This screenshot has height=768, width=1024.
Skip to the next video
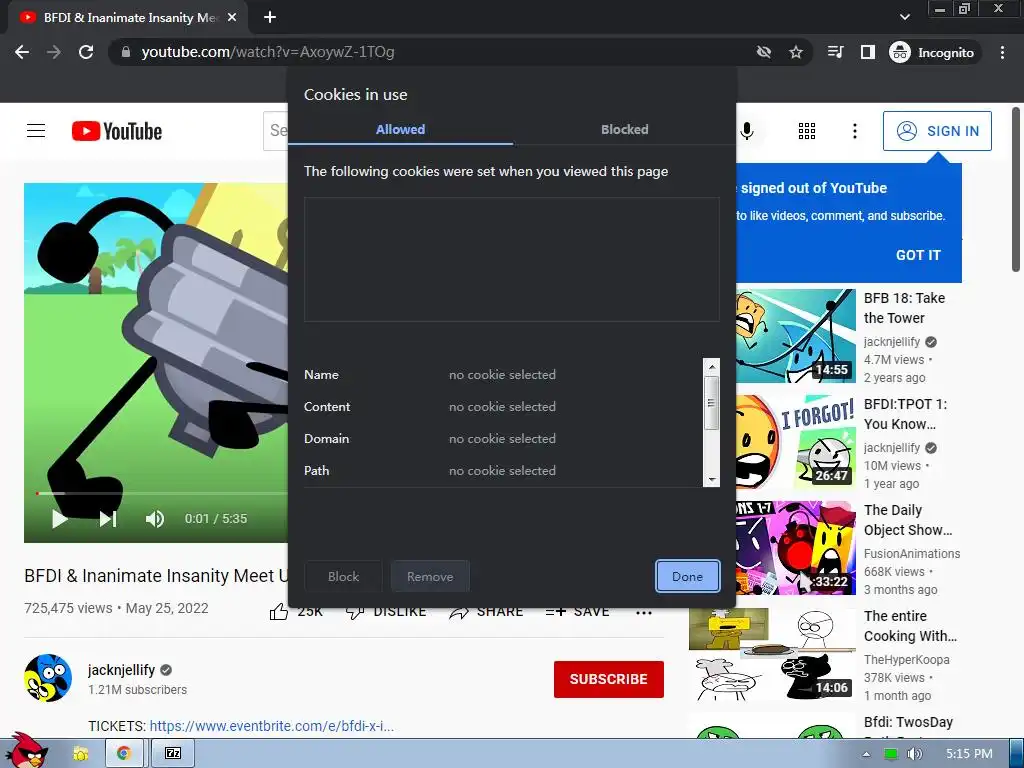pos(108,519)
